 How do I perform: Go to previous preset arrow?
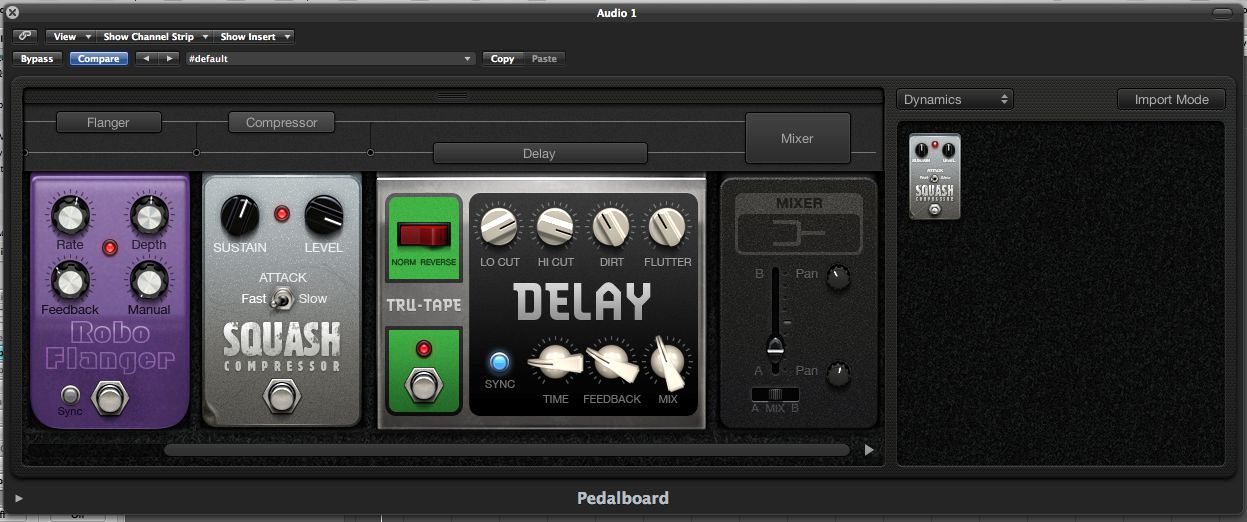(146, 59)
